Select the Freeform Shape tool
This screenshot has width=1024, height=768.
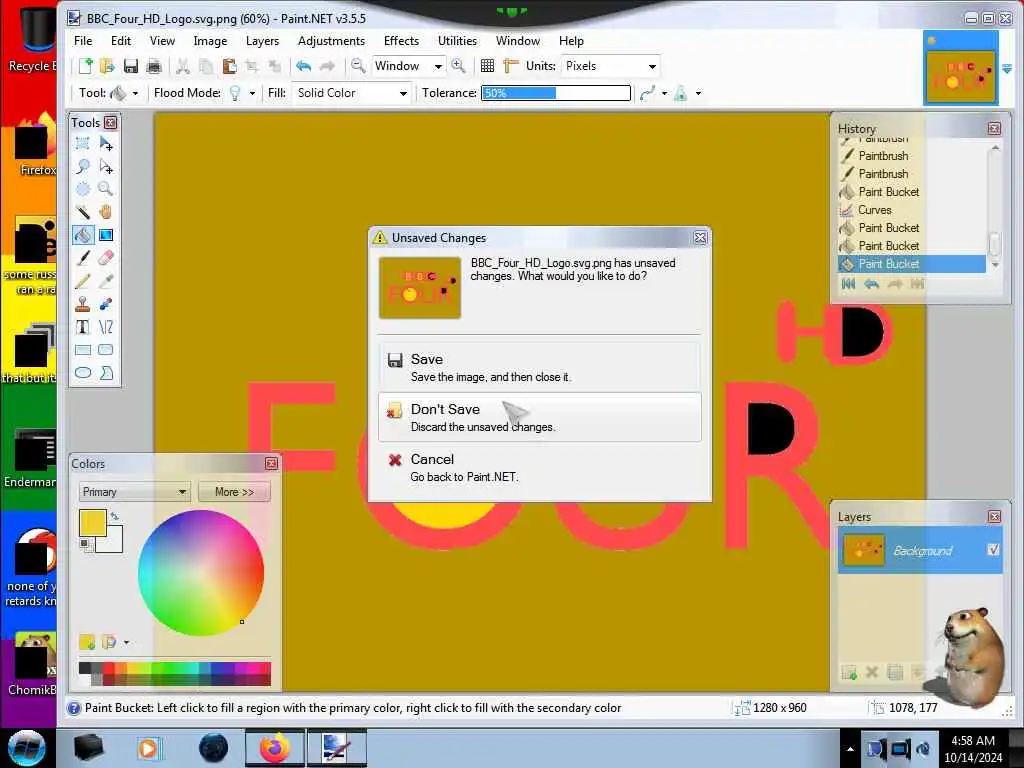click(106, 373)
